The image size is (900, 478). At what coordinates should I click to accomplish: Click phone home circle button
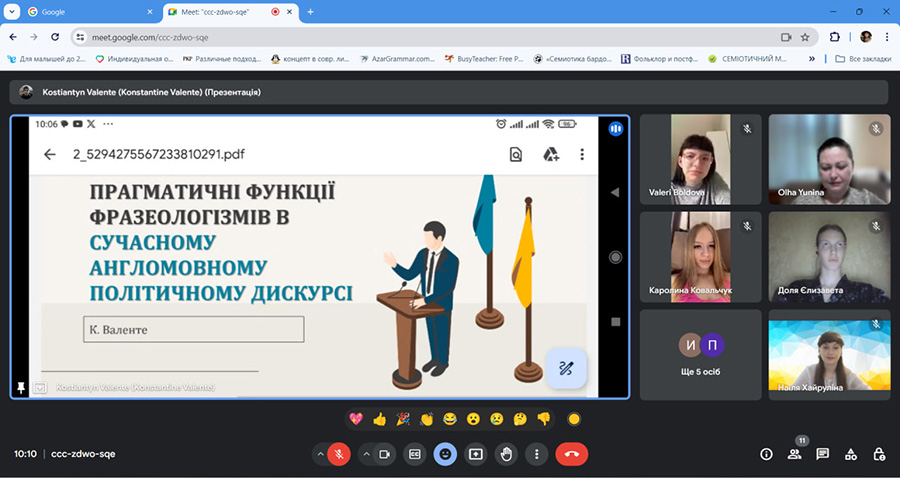(x=615, y=257)
